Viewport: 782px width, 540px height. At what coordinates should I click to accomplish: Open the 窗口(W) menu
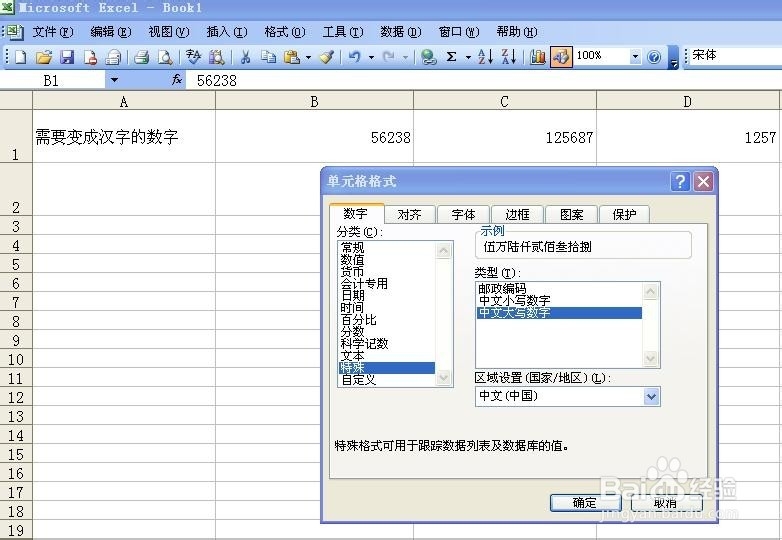pos(459,32)
